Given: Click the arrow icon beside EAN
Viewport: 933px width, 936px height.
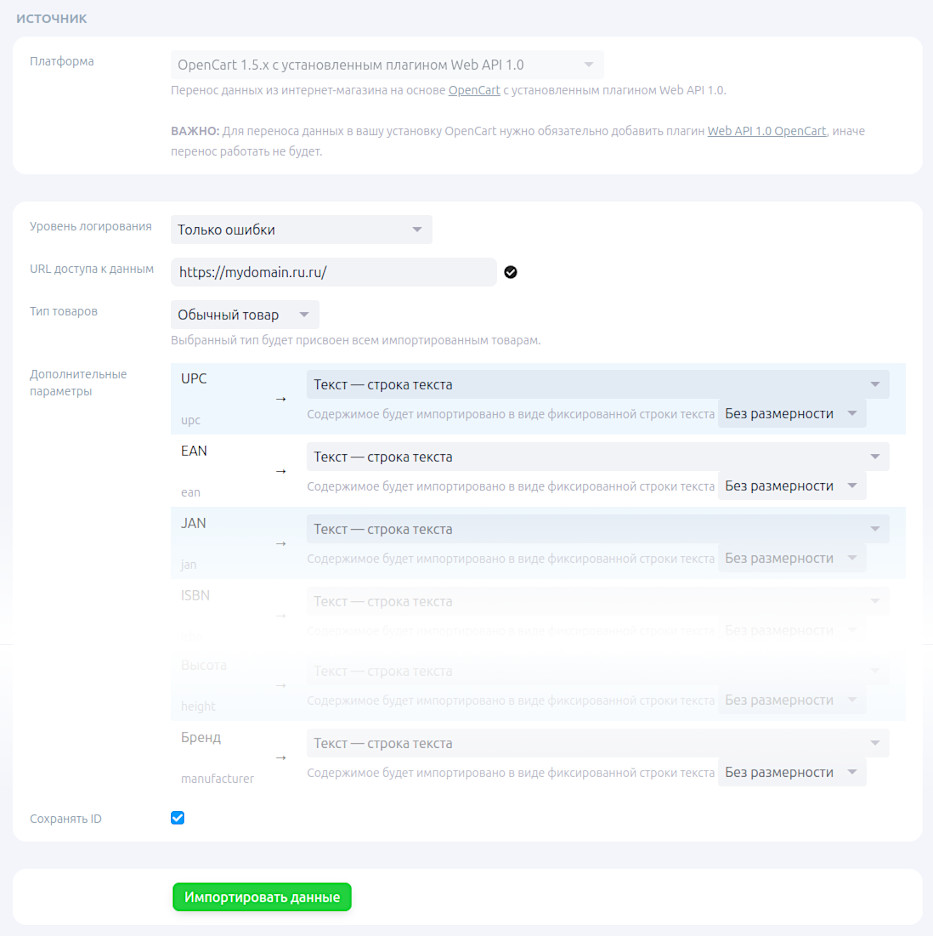Looking at the screenshot, I should [x=280, y=471].
